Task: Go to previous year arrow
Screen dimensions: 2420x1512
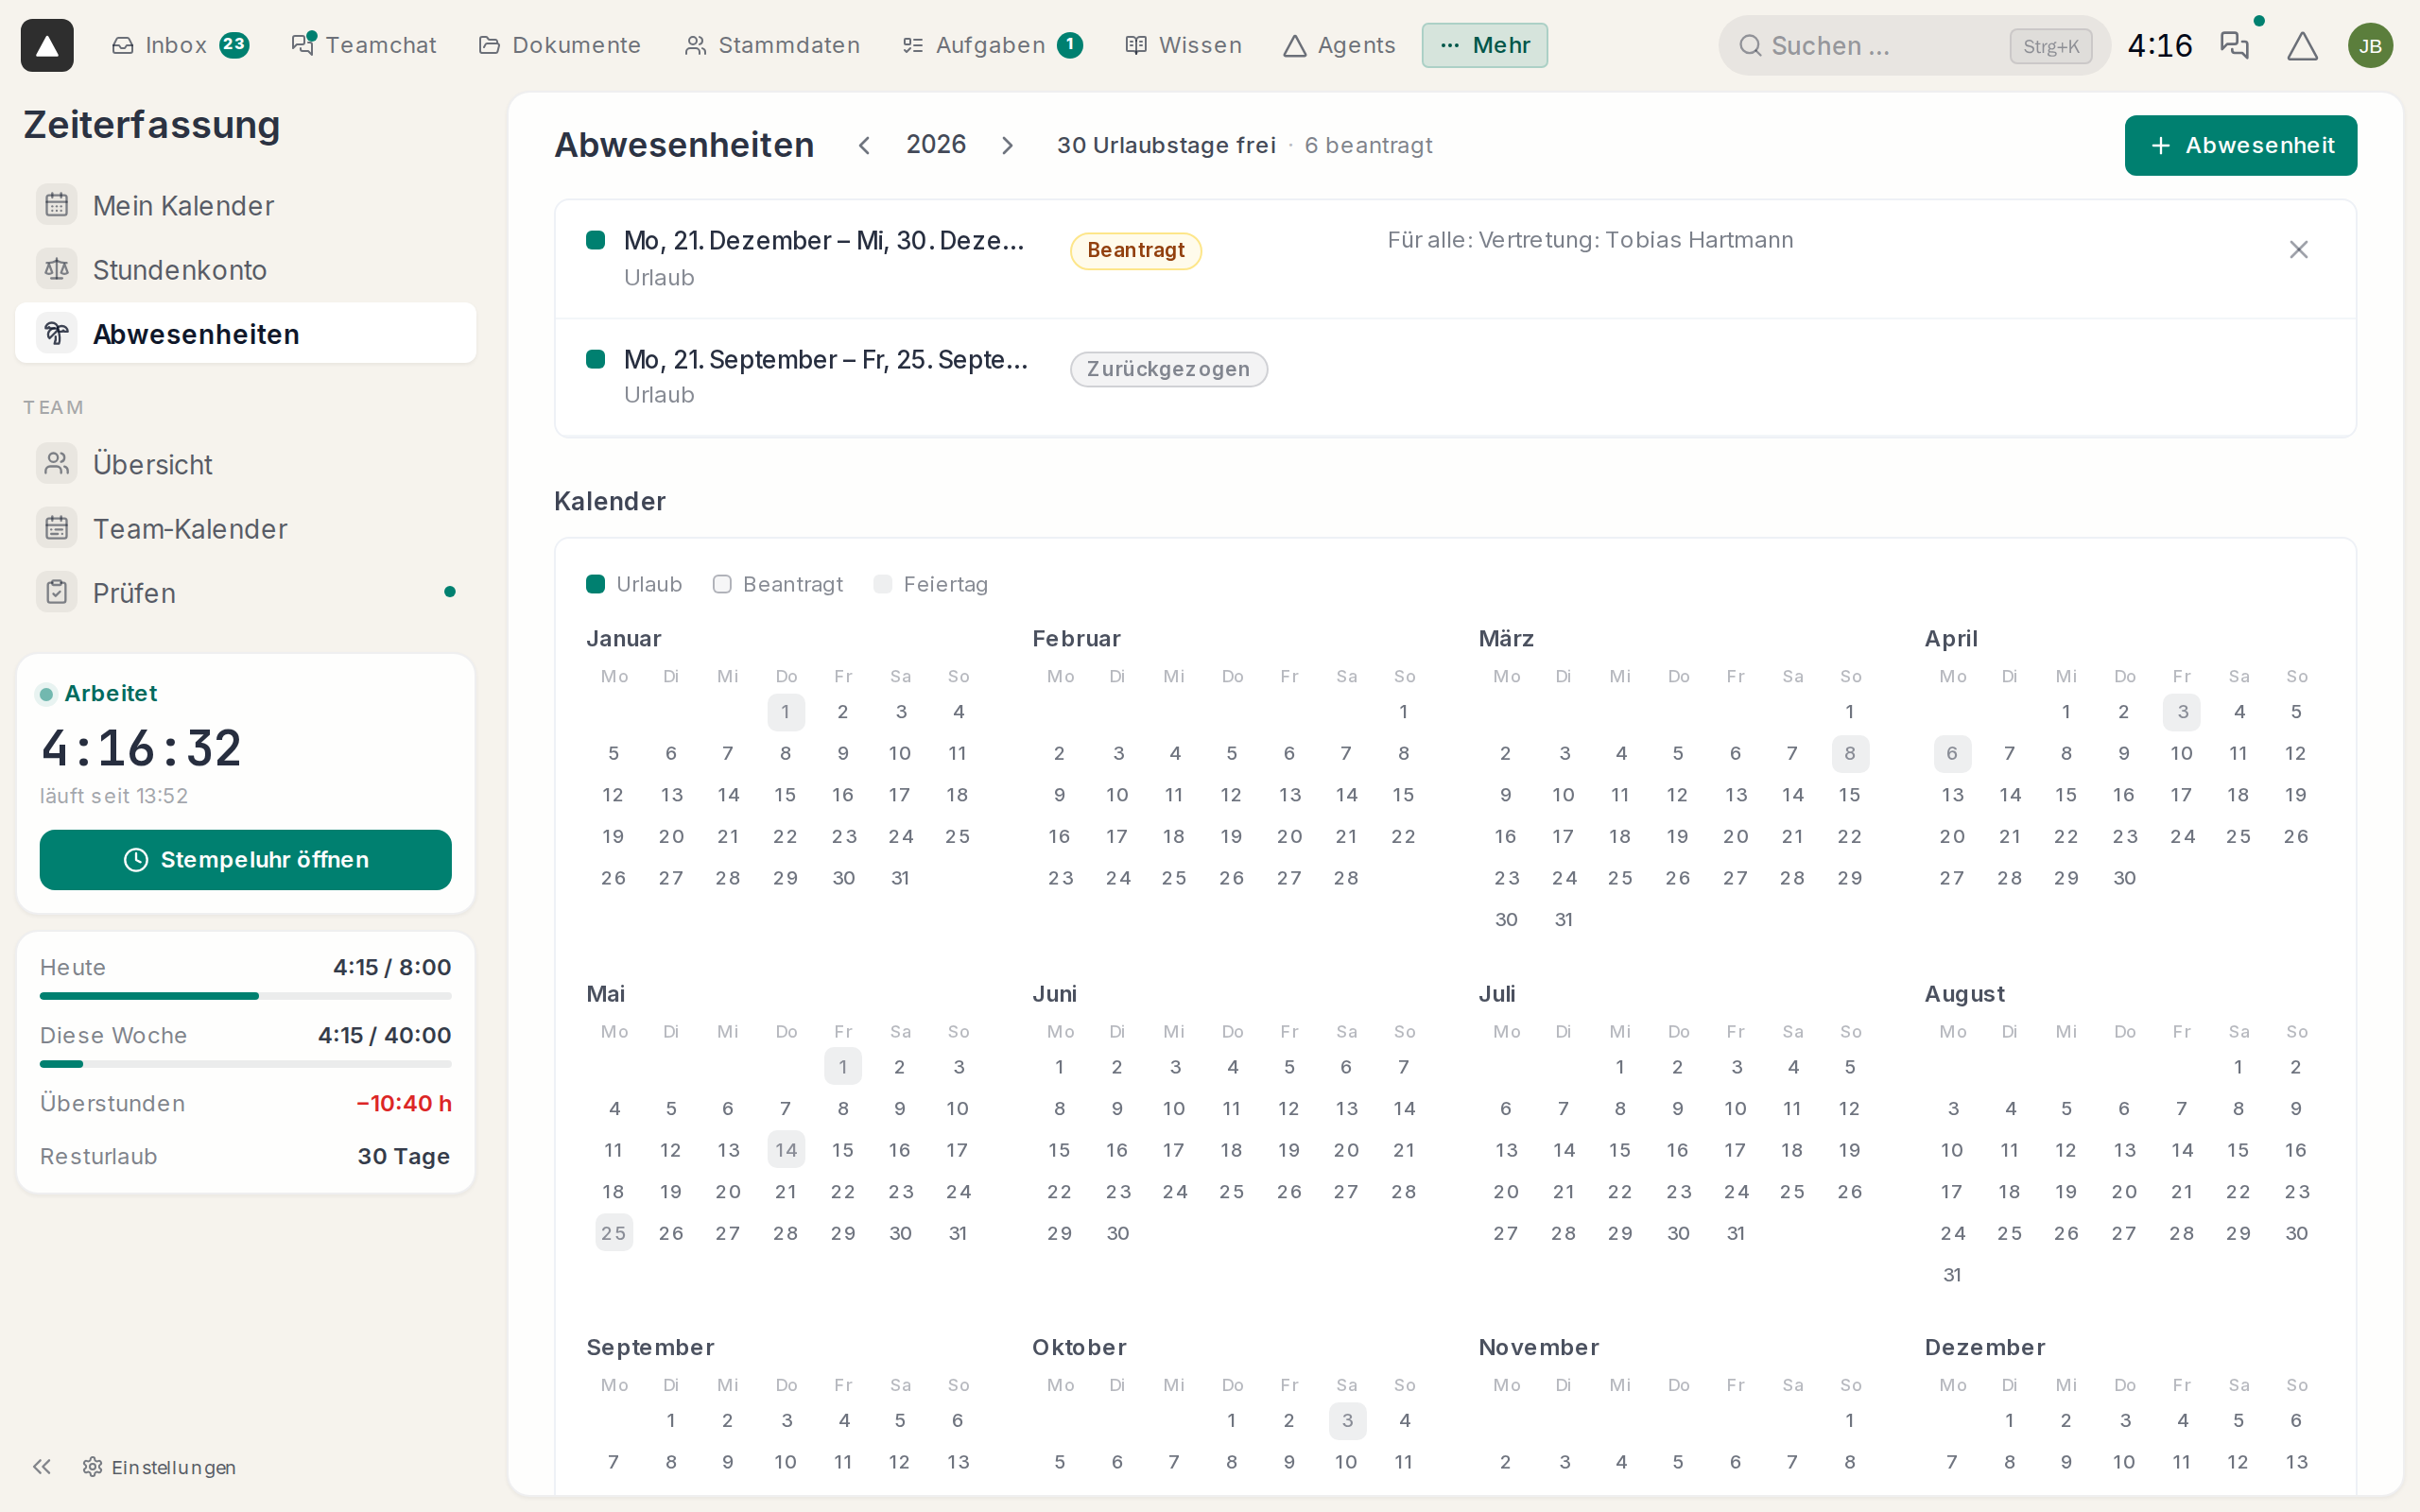Action: coord(864,145)
